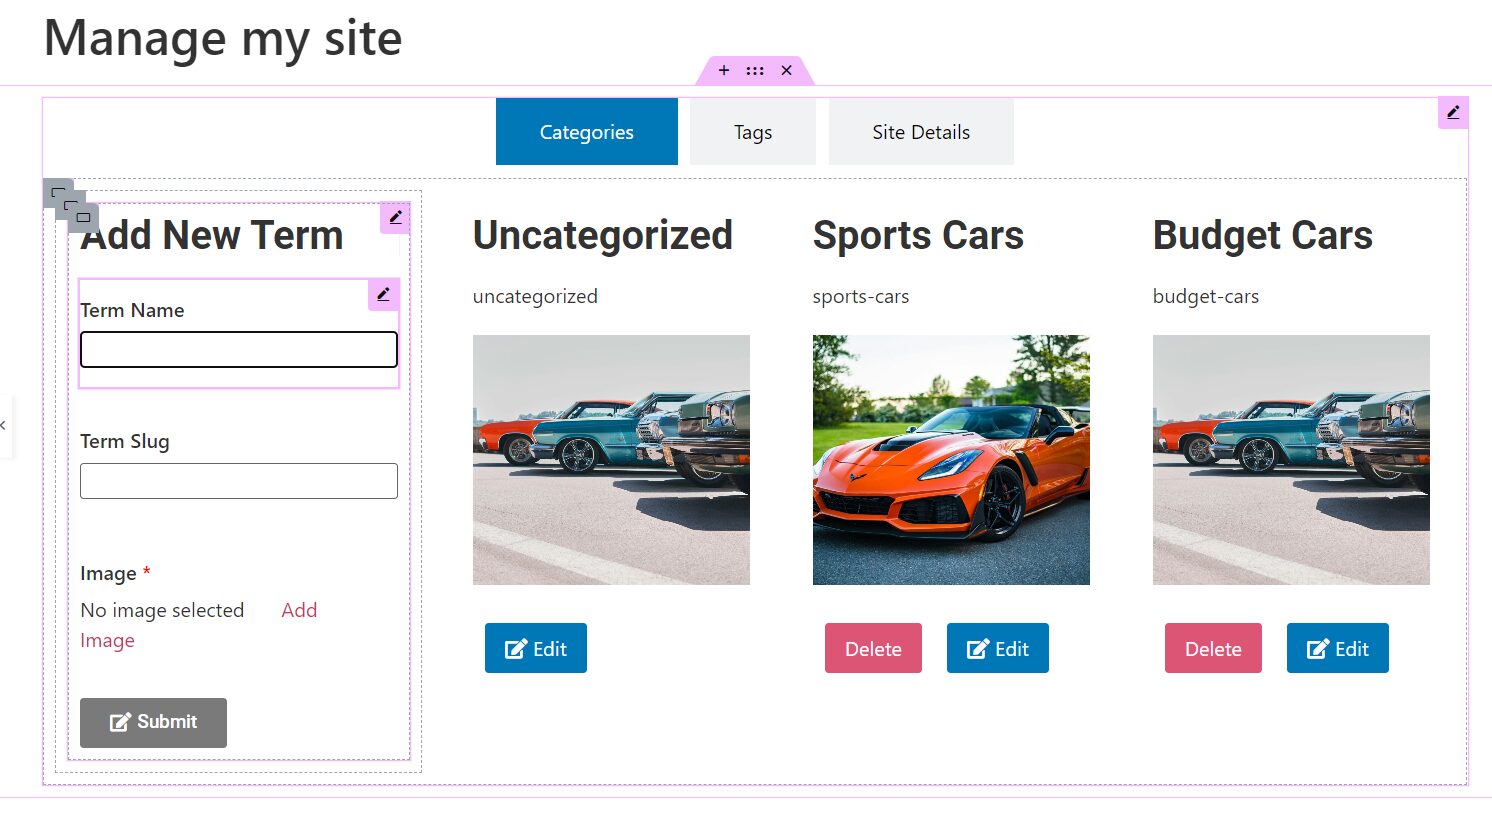Click the plus add element icon
1492x821 pixels.
(x=724, y=71)
